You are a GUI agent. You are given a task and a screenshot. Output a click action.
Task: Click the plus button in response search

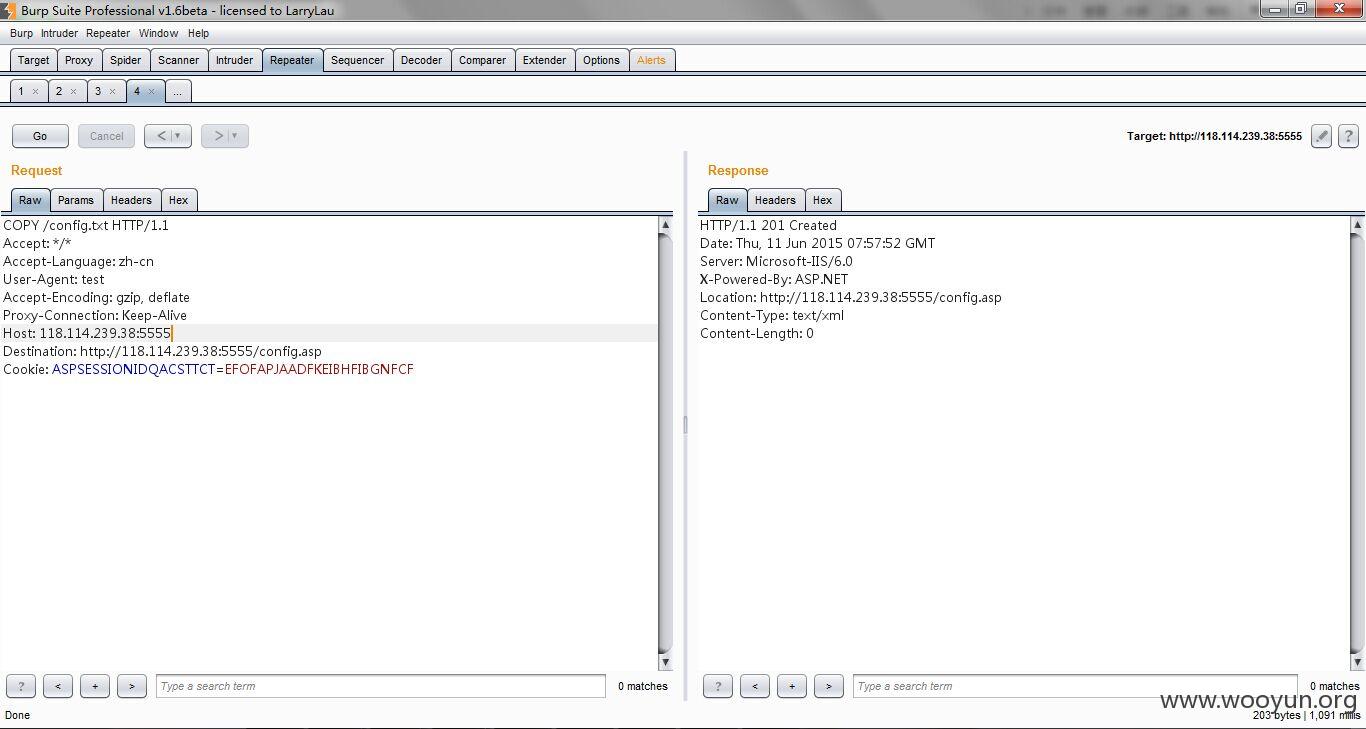coord(792,686)
